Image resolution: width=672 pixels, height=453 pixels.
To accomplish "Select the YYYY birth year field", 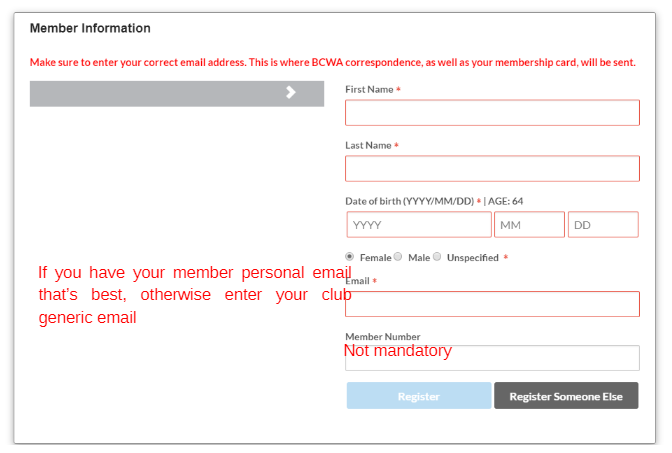I will [x=419, y=225].
